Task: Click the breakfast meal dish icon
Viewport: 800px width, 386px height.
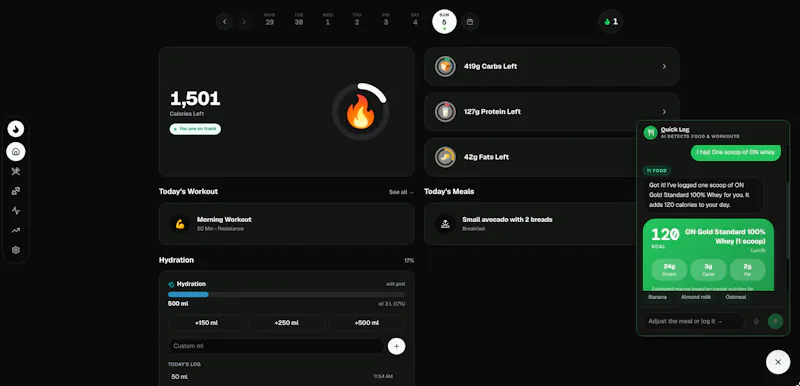Action: click(x=445, y=224)
